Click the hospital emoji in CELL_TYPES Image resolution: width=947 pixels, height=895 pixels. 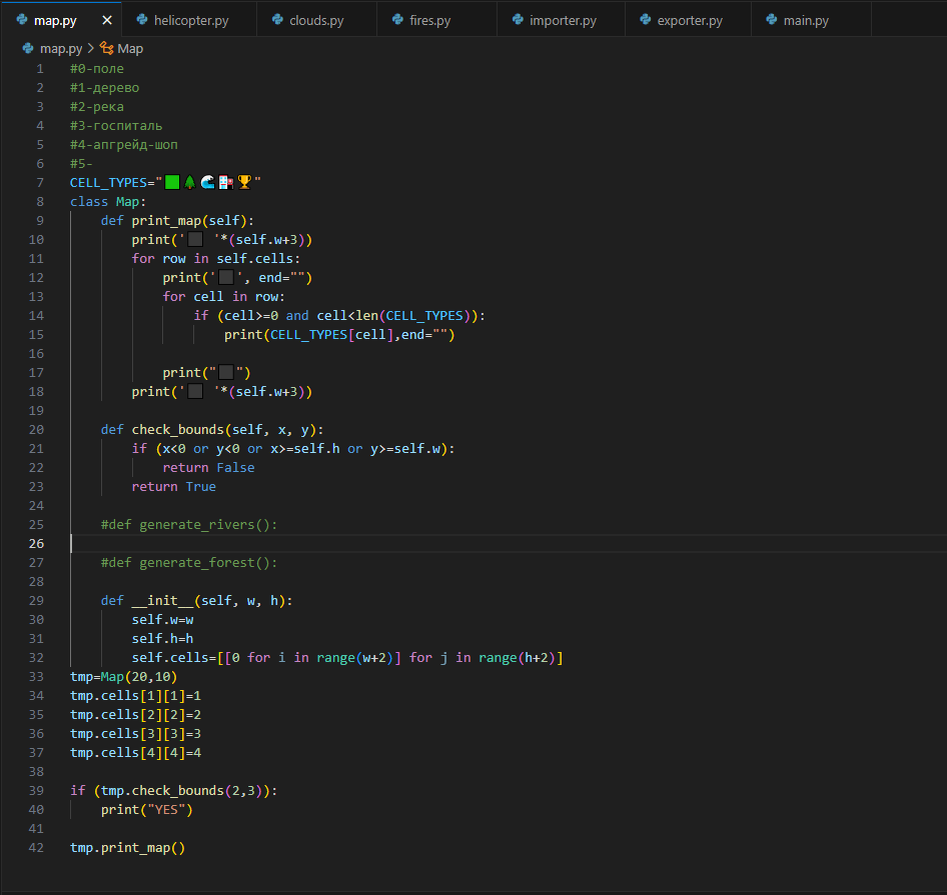point(226,182)
